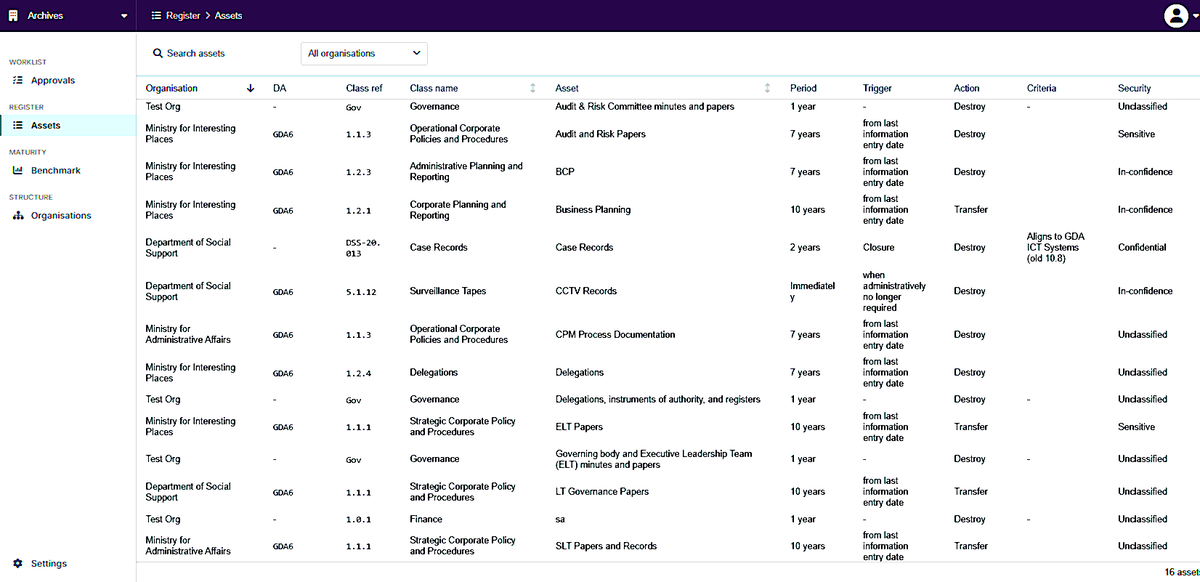Open Settings in the sidebar

pos(49,563)
